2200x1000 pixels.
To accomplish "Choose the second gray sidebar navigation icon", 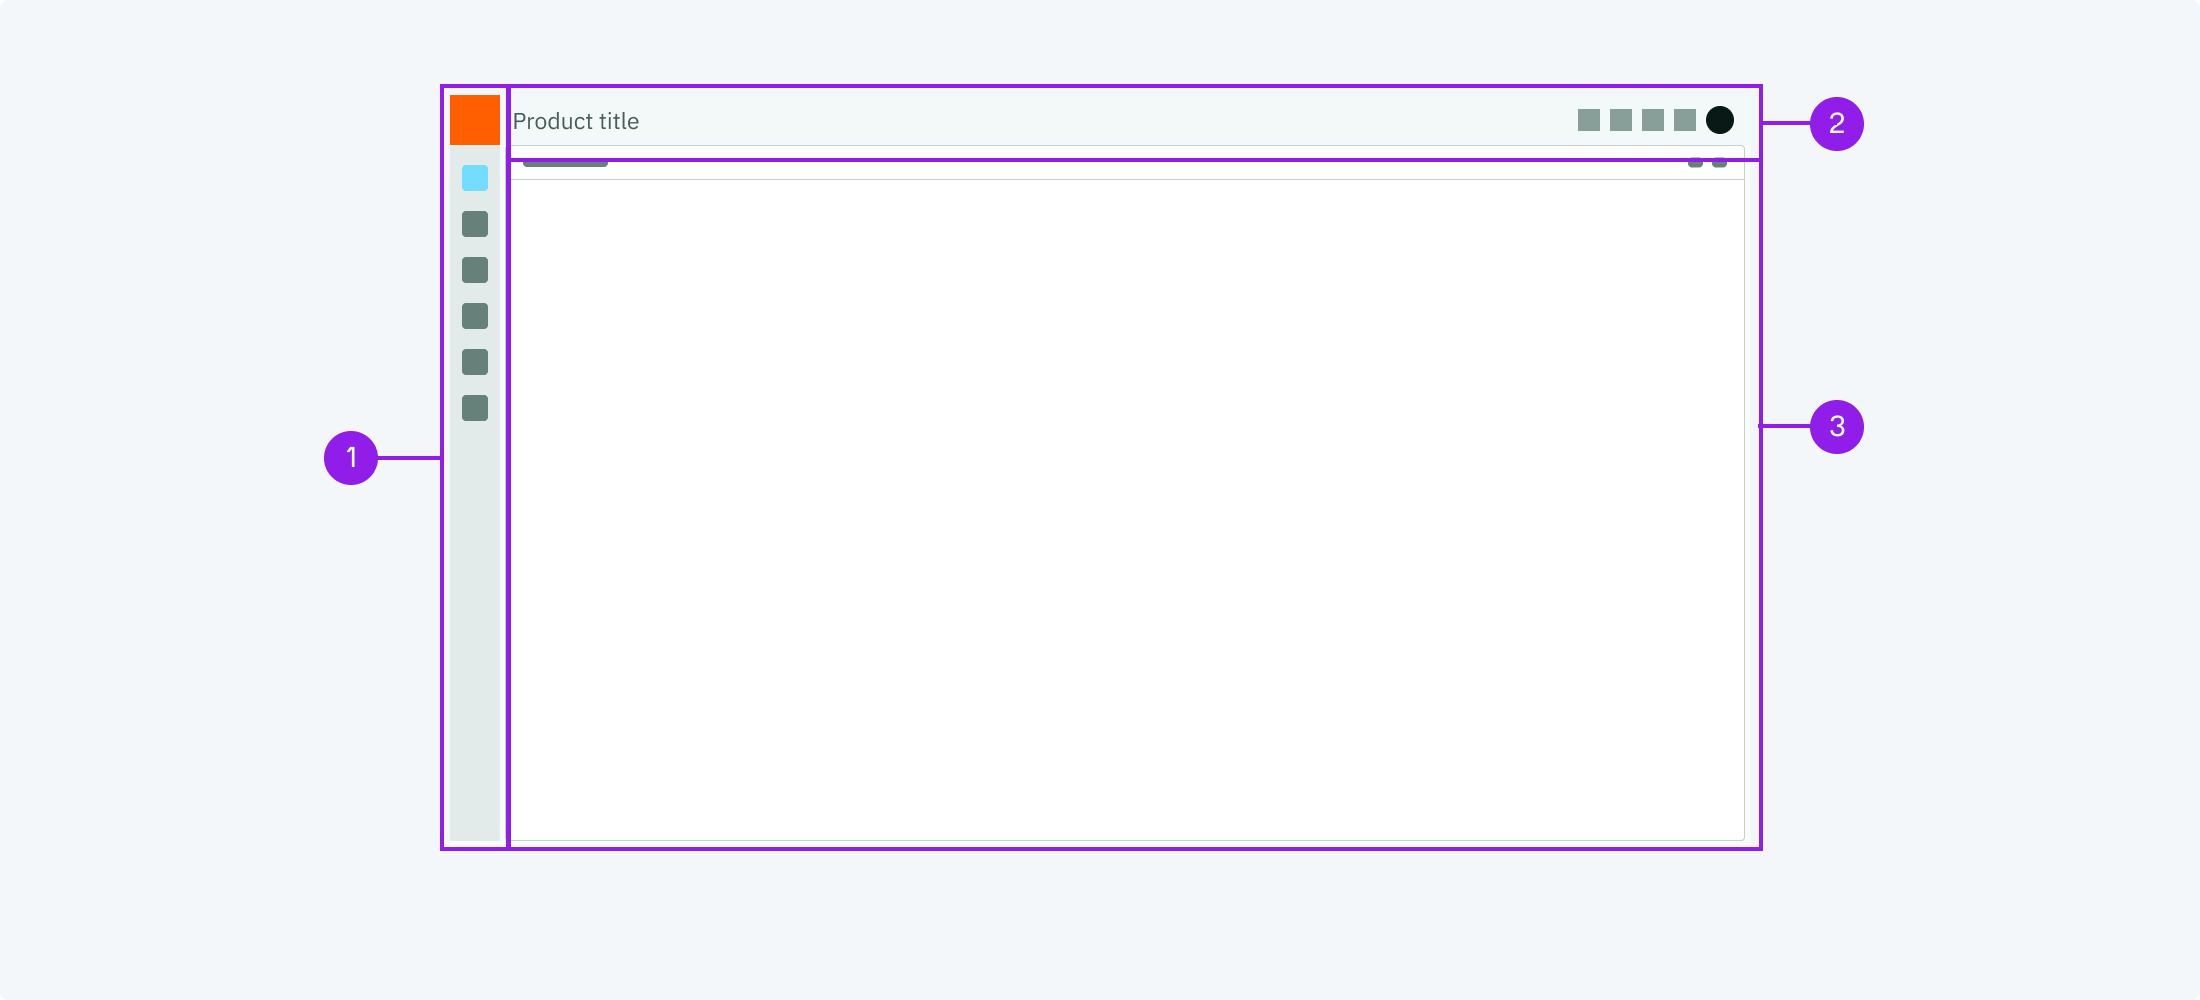I will tap(475, 270).
